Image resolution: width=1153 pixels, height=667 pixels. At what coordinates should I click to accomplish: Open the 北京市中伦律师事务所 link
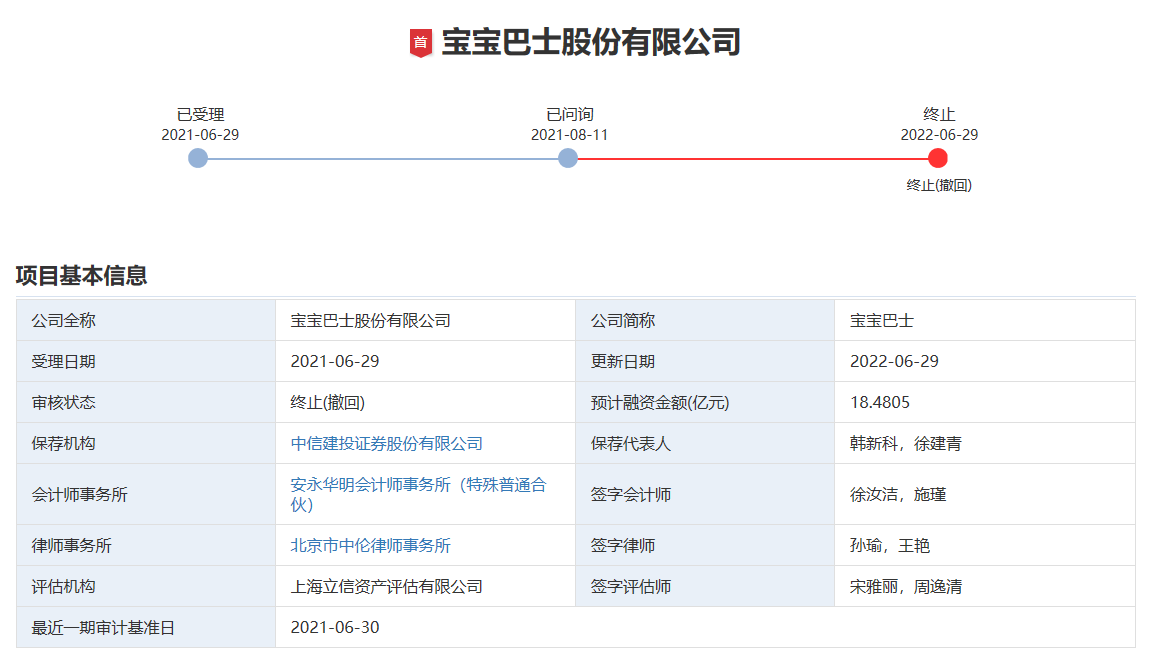pyautogui.click(x=371, y=546)
